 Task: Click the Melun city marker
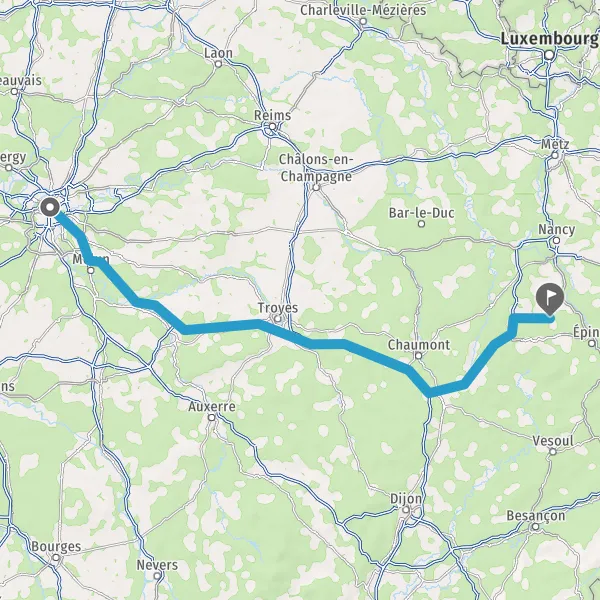coord(91,271)
